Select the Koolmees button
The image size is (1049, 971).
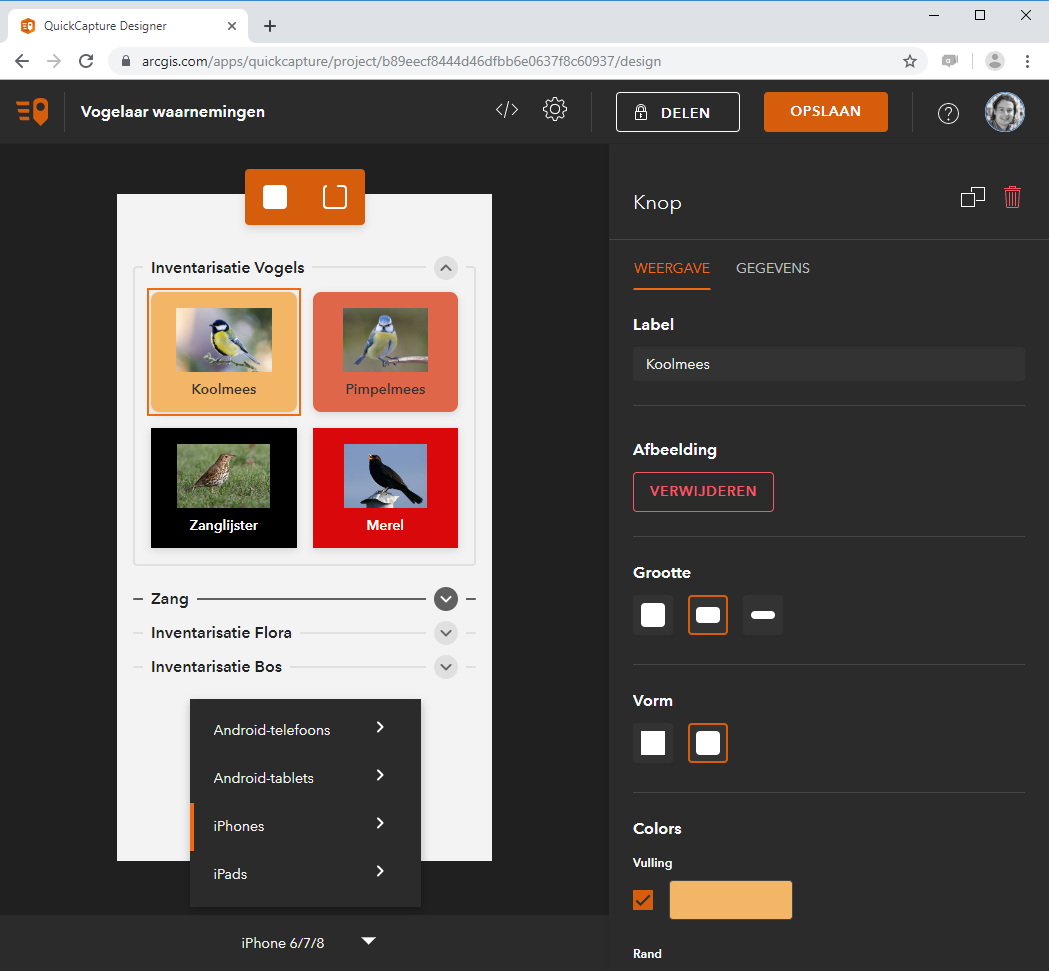point(224,352)
